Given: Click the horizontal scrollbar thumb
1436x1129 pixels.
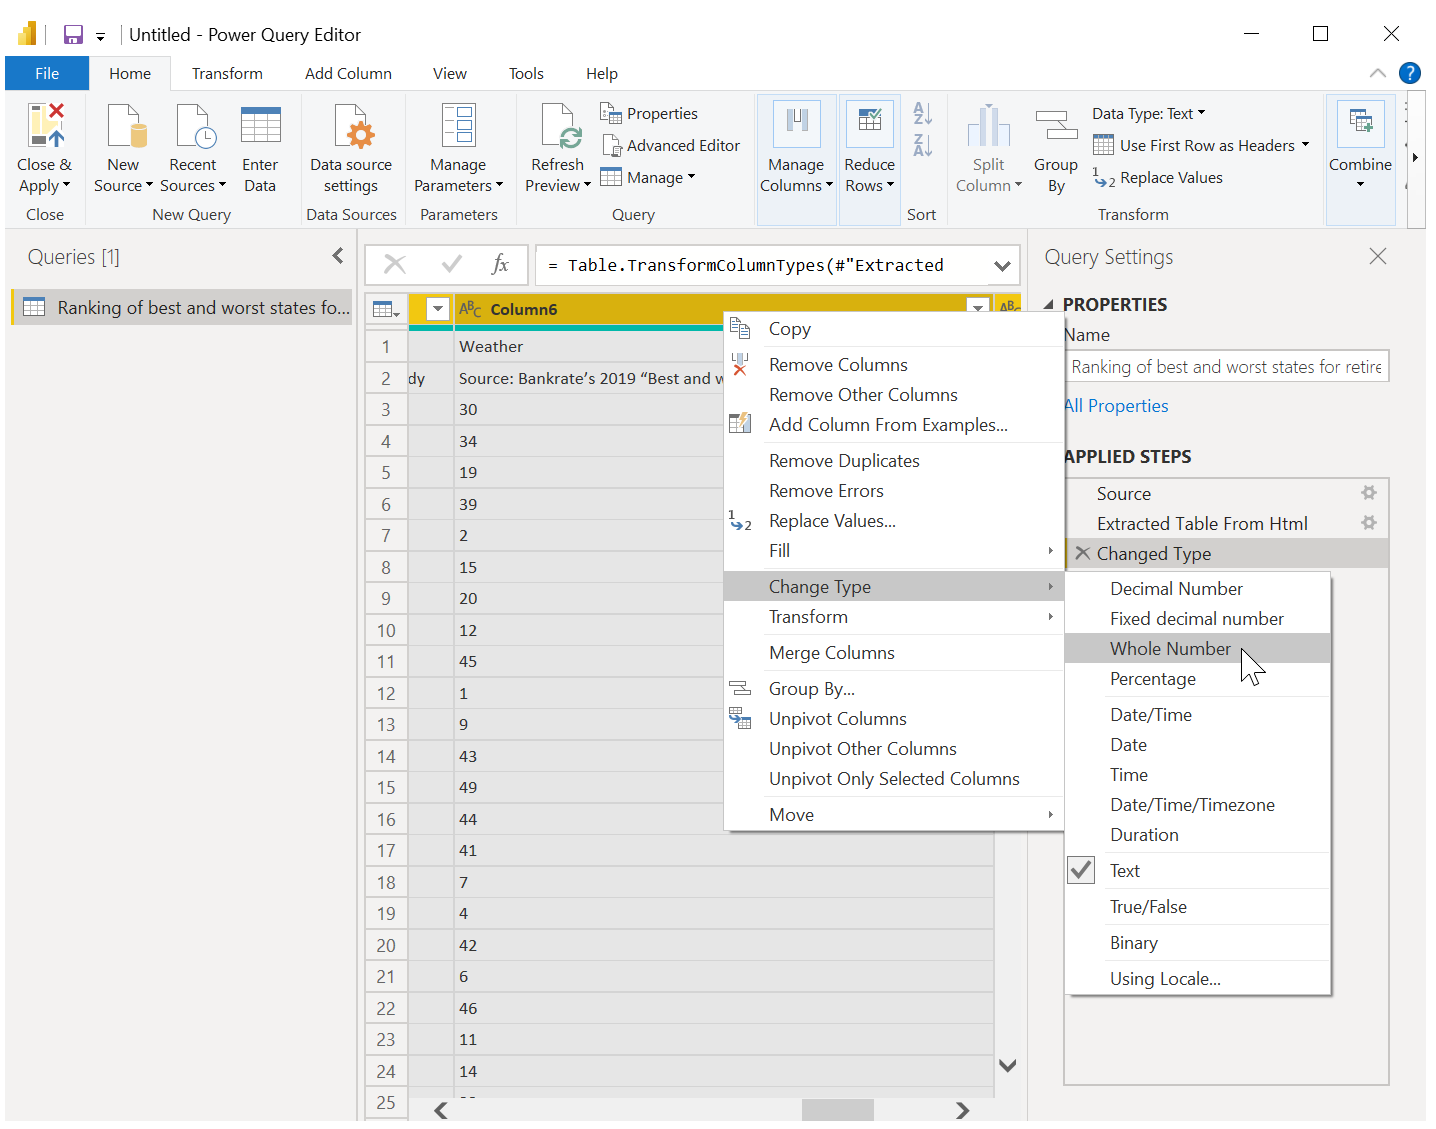Looking at the screenshot, I should [x=838, y=1110].
